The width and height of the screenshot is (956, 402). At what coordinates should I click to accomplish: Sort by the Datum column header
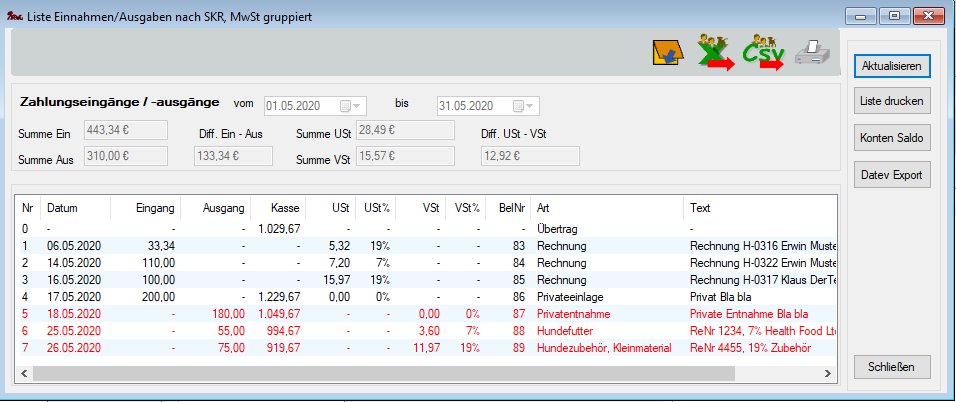pos(62,208)
